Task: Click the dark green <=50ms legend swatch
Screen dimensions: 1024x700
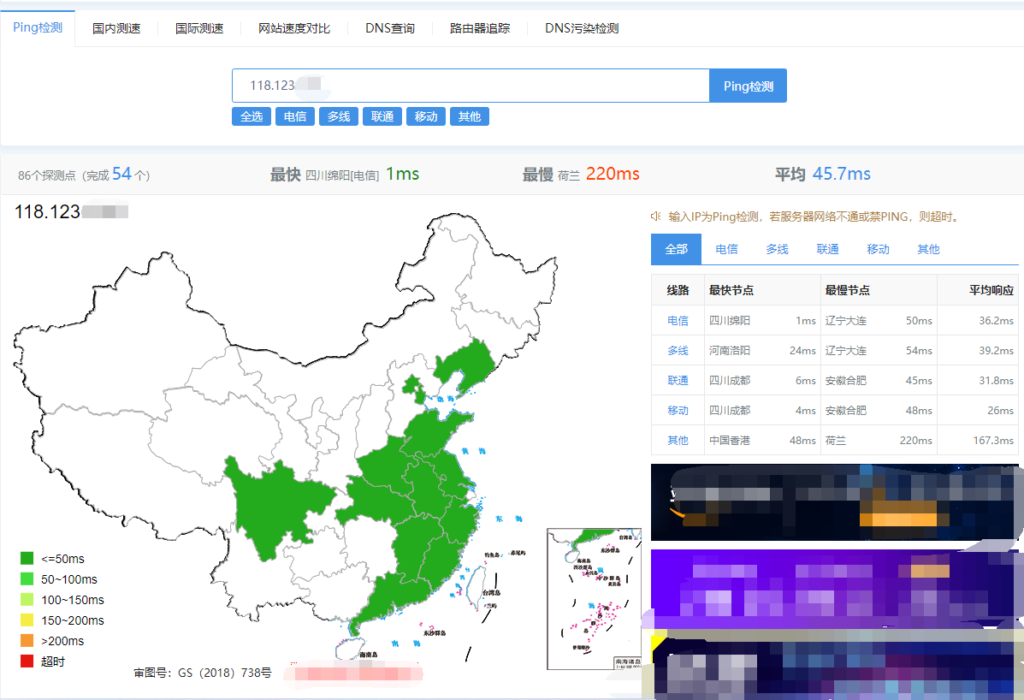Action: point(27,558)
